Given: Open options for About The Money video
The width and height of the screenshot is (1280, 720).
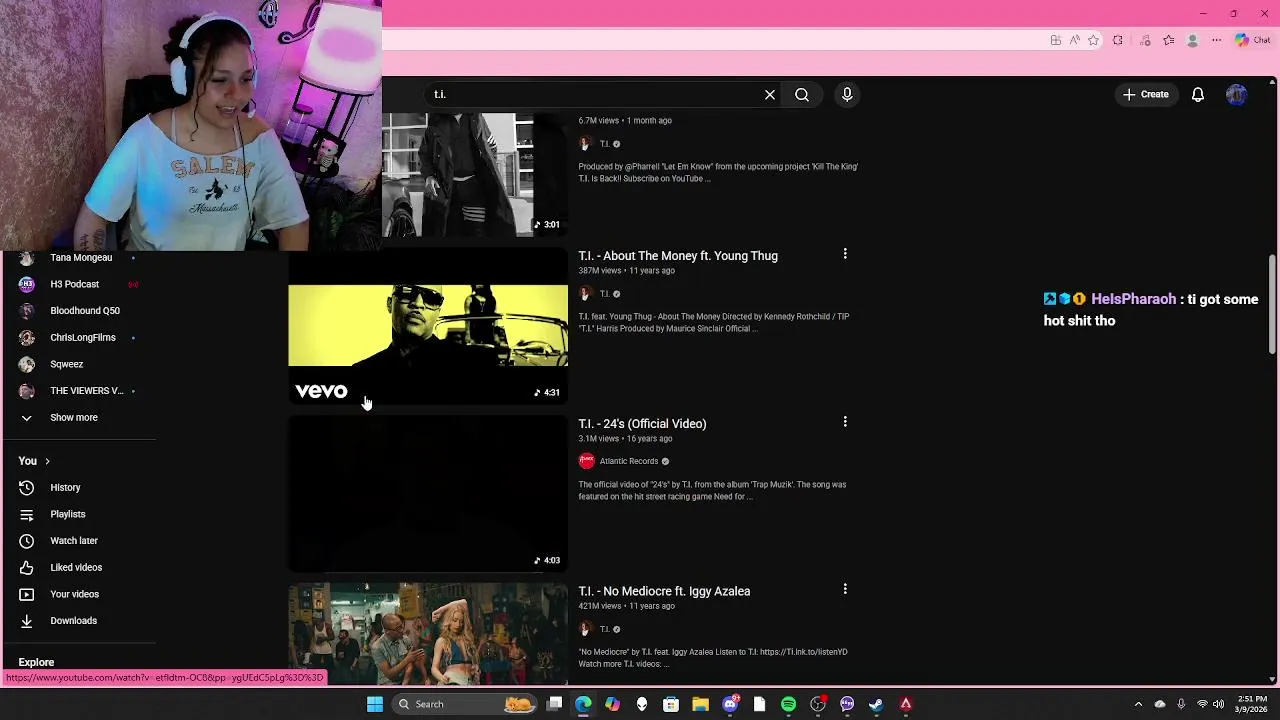Looking at the screenshot, I should 845,254.
